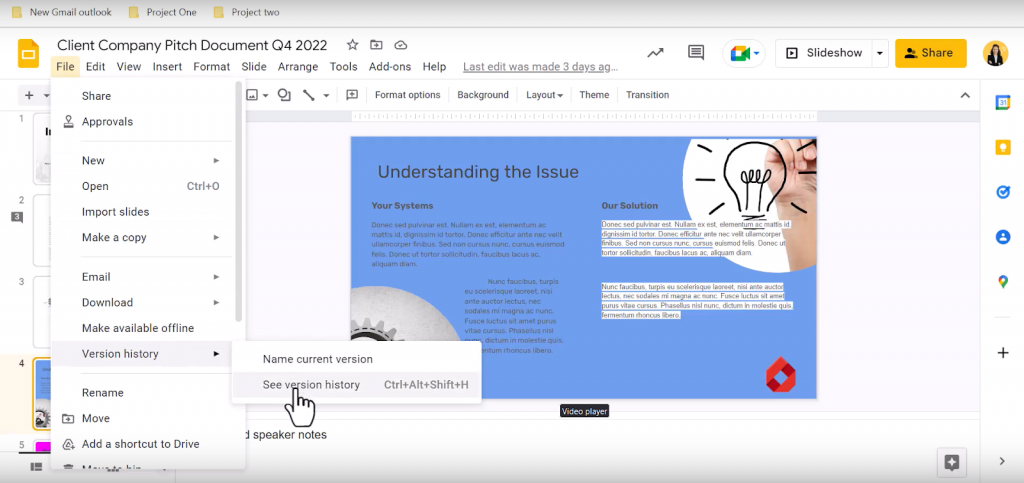Click the yellow Share button

point(931,53)
